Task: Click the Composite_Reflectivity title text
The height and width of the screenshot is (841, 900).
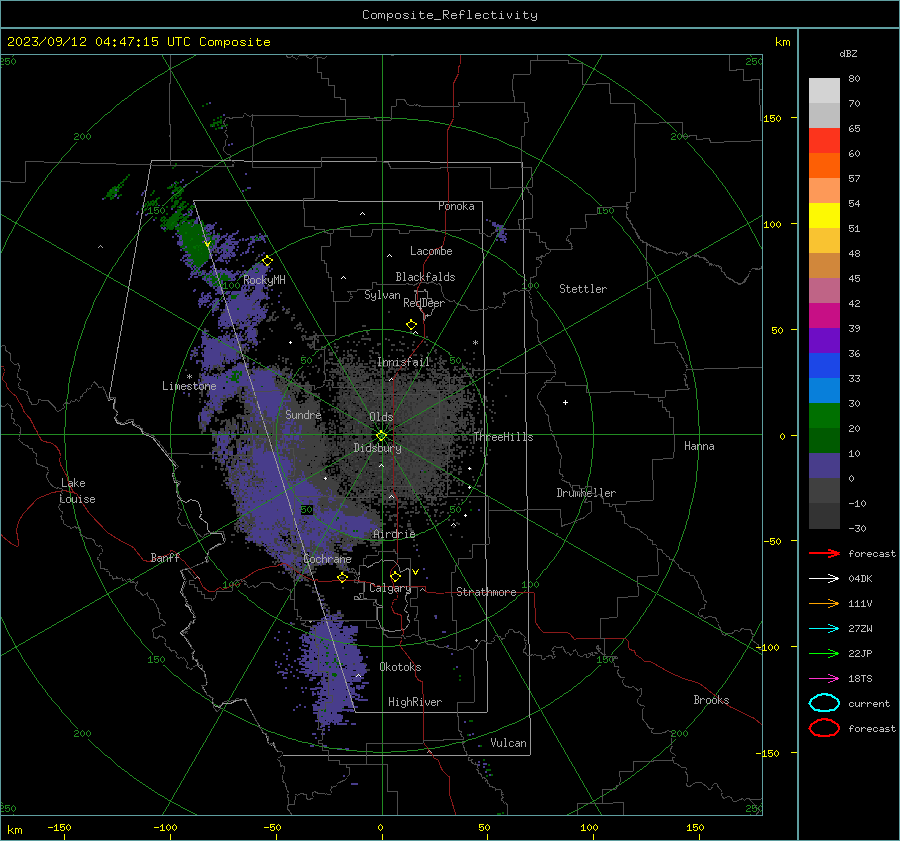Action: point(450,15)
